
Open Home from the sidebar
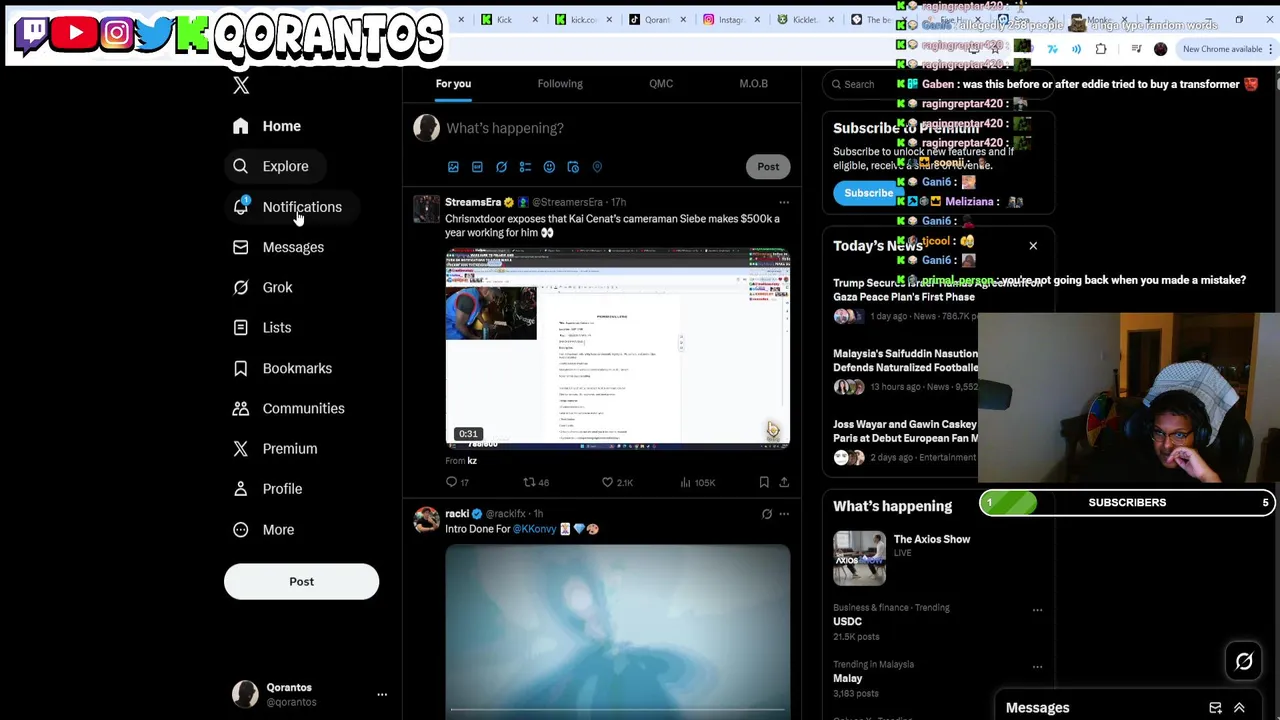click(266, 126)
